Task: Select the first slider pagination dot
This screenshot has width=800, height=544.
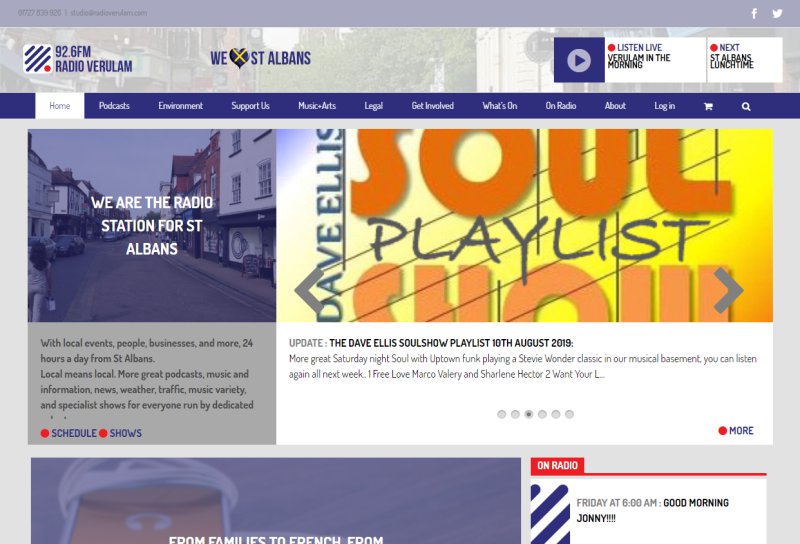Action: [x=502, y=414]
